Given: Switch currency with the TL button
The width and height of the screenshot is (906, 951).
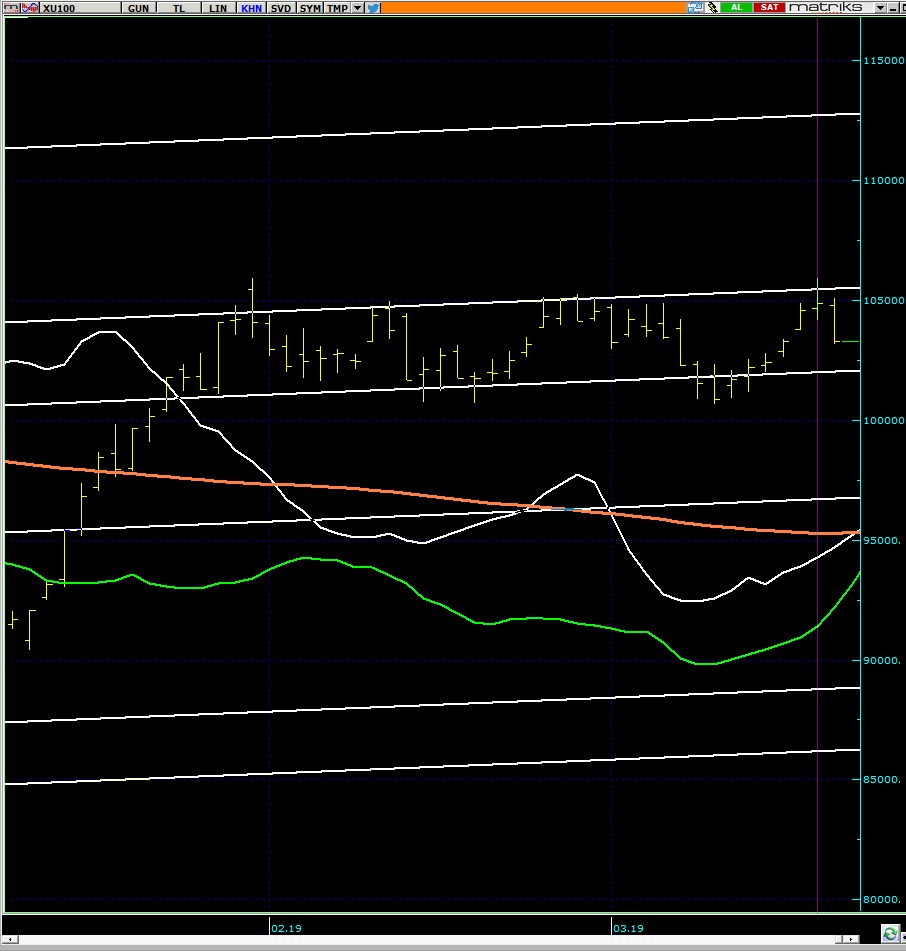Looking at the screenshot, I should 178,8.
